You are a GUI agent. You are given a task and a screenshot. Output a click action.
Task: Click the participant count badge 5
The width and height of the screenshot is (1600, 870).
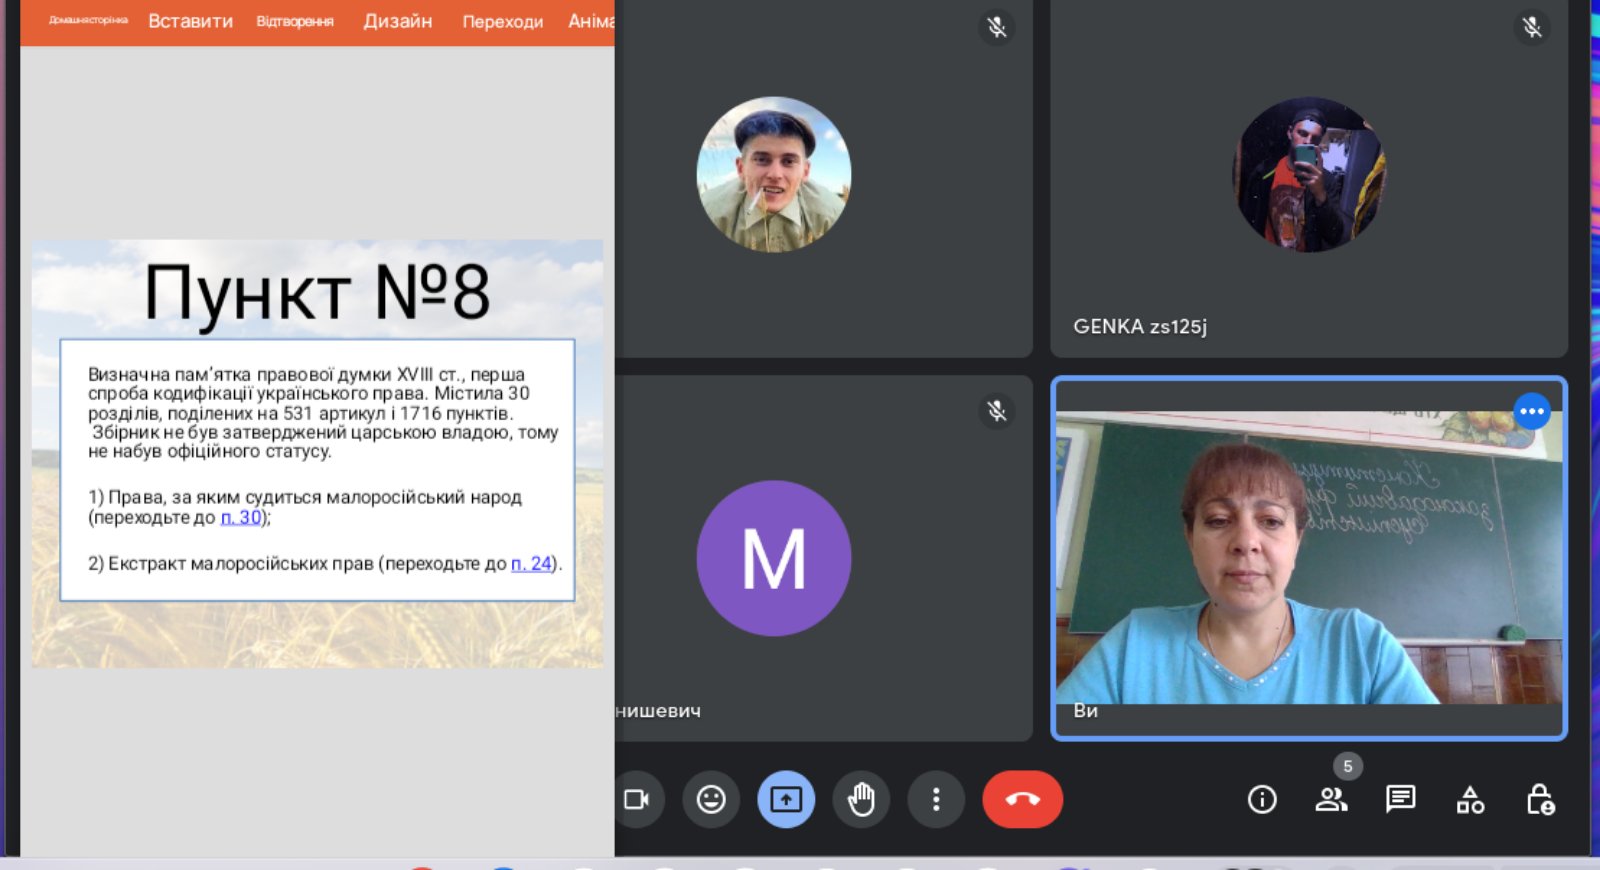click(1348, 766)
